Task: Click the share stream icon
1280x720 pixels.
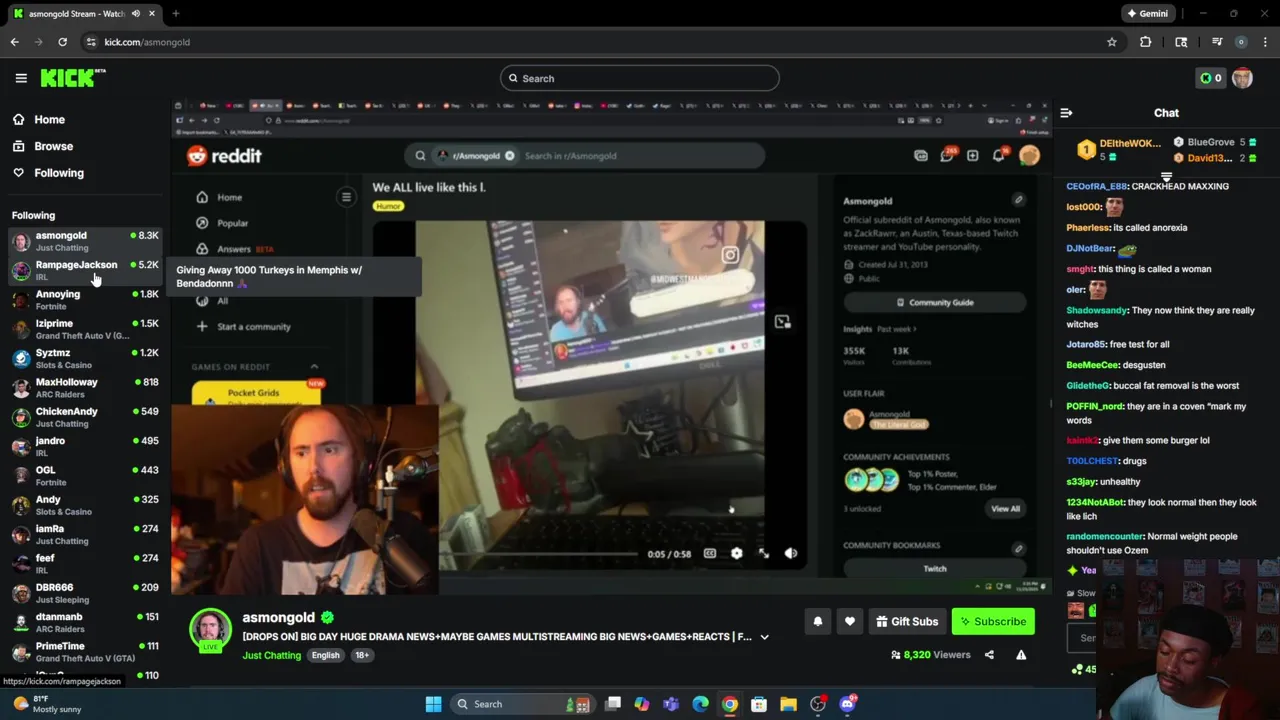Action: [989, 655]
